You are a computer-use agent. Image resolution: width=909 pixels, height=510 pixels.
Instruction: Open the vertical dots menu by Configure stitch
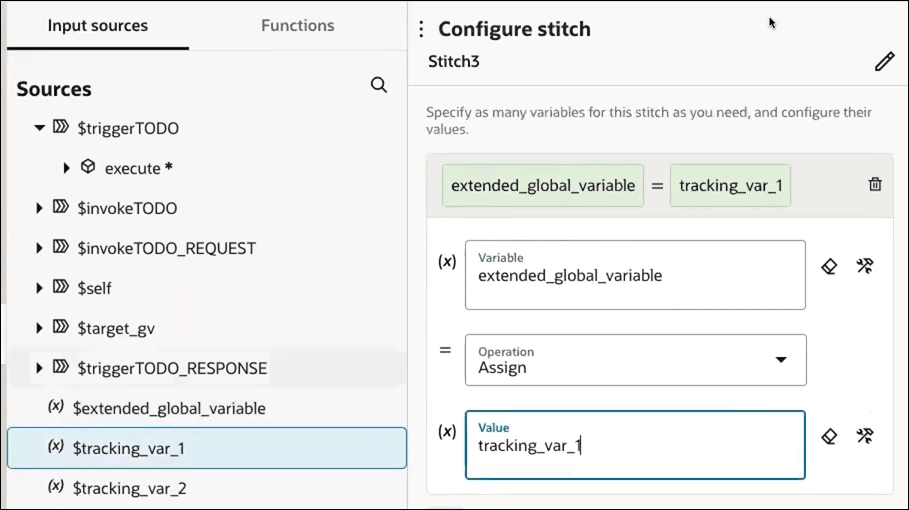421,29
